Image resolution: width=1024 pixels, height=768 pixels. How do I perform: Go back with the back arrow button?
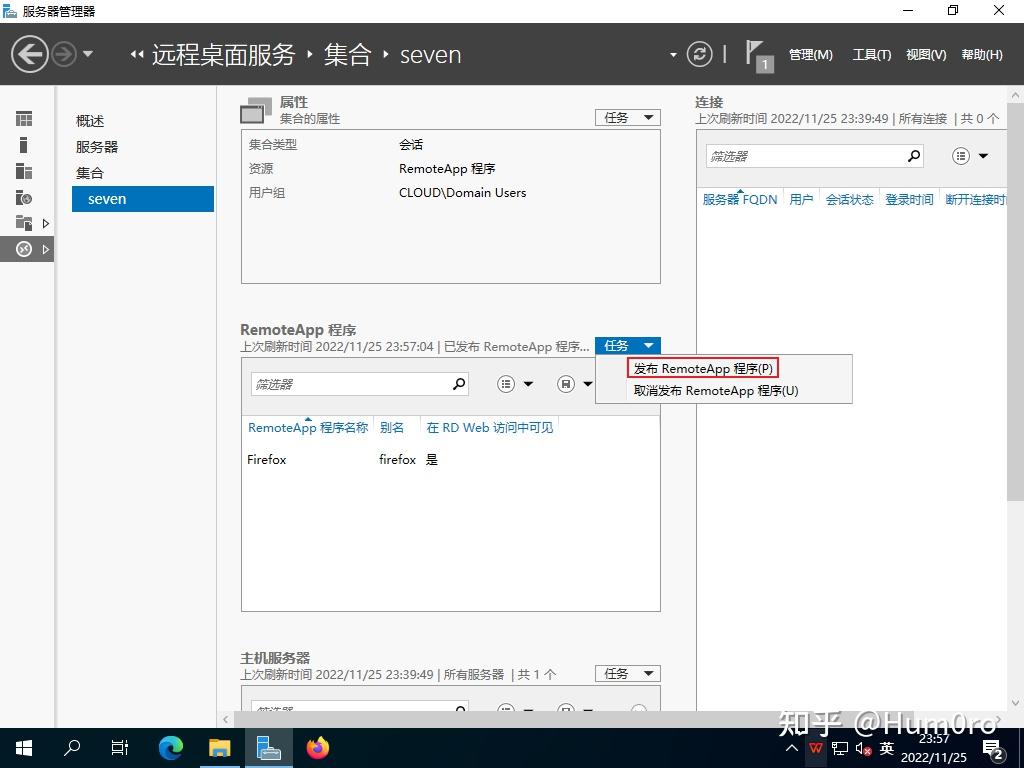29,54
